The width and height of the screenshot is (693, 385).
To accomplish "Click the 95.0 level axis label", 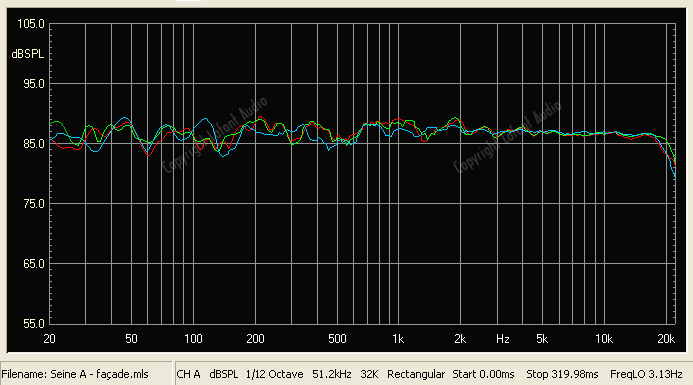I will coord(34,84).
